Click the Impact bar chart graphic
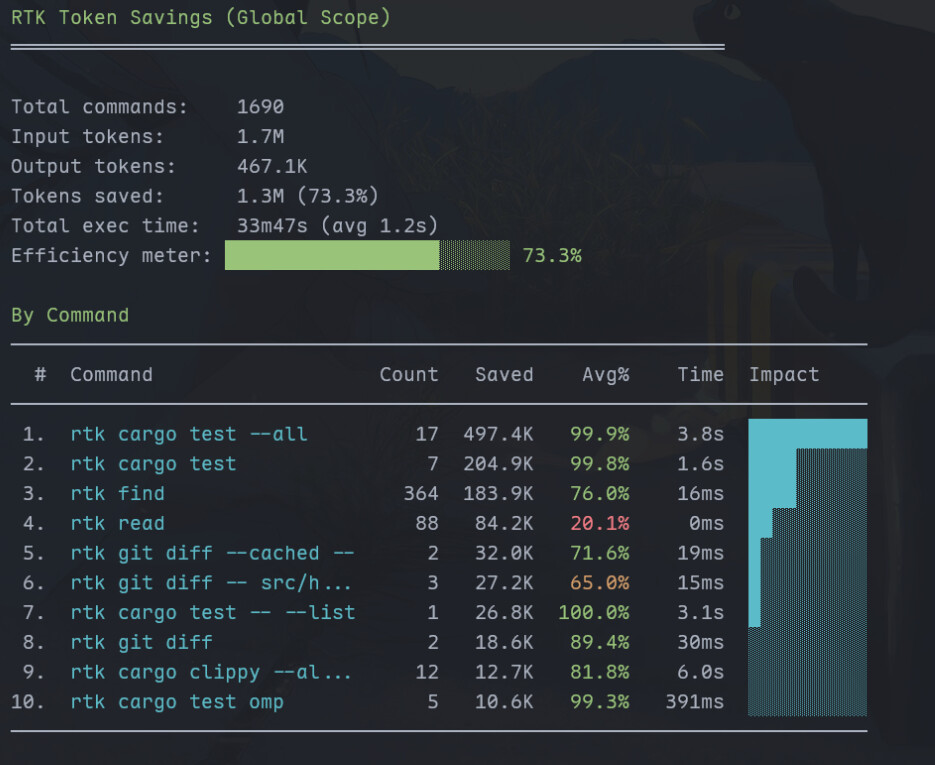This screenshot has height=765, width=935. pos(808,568)
